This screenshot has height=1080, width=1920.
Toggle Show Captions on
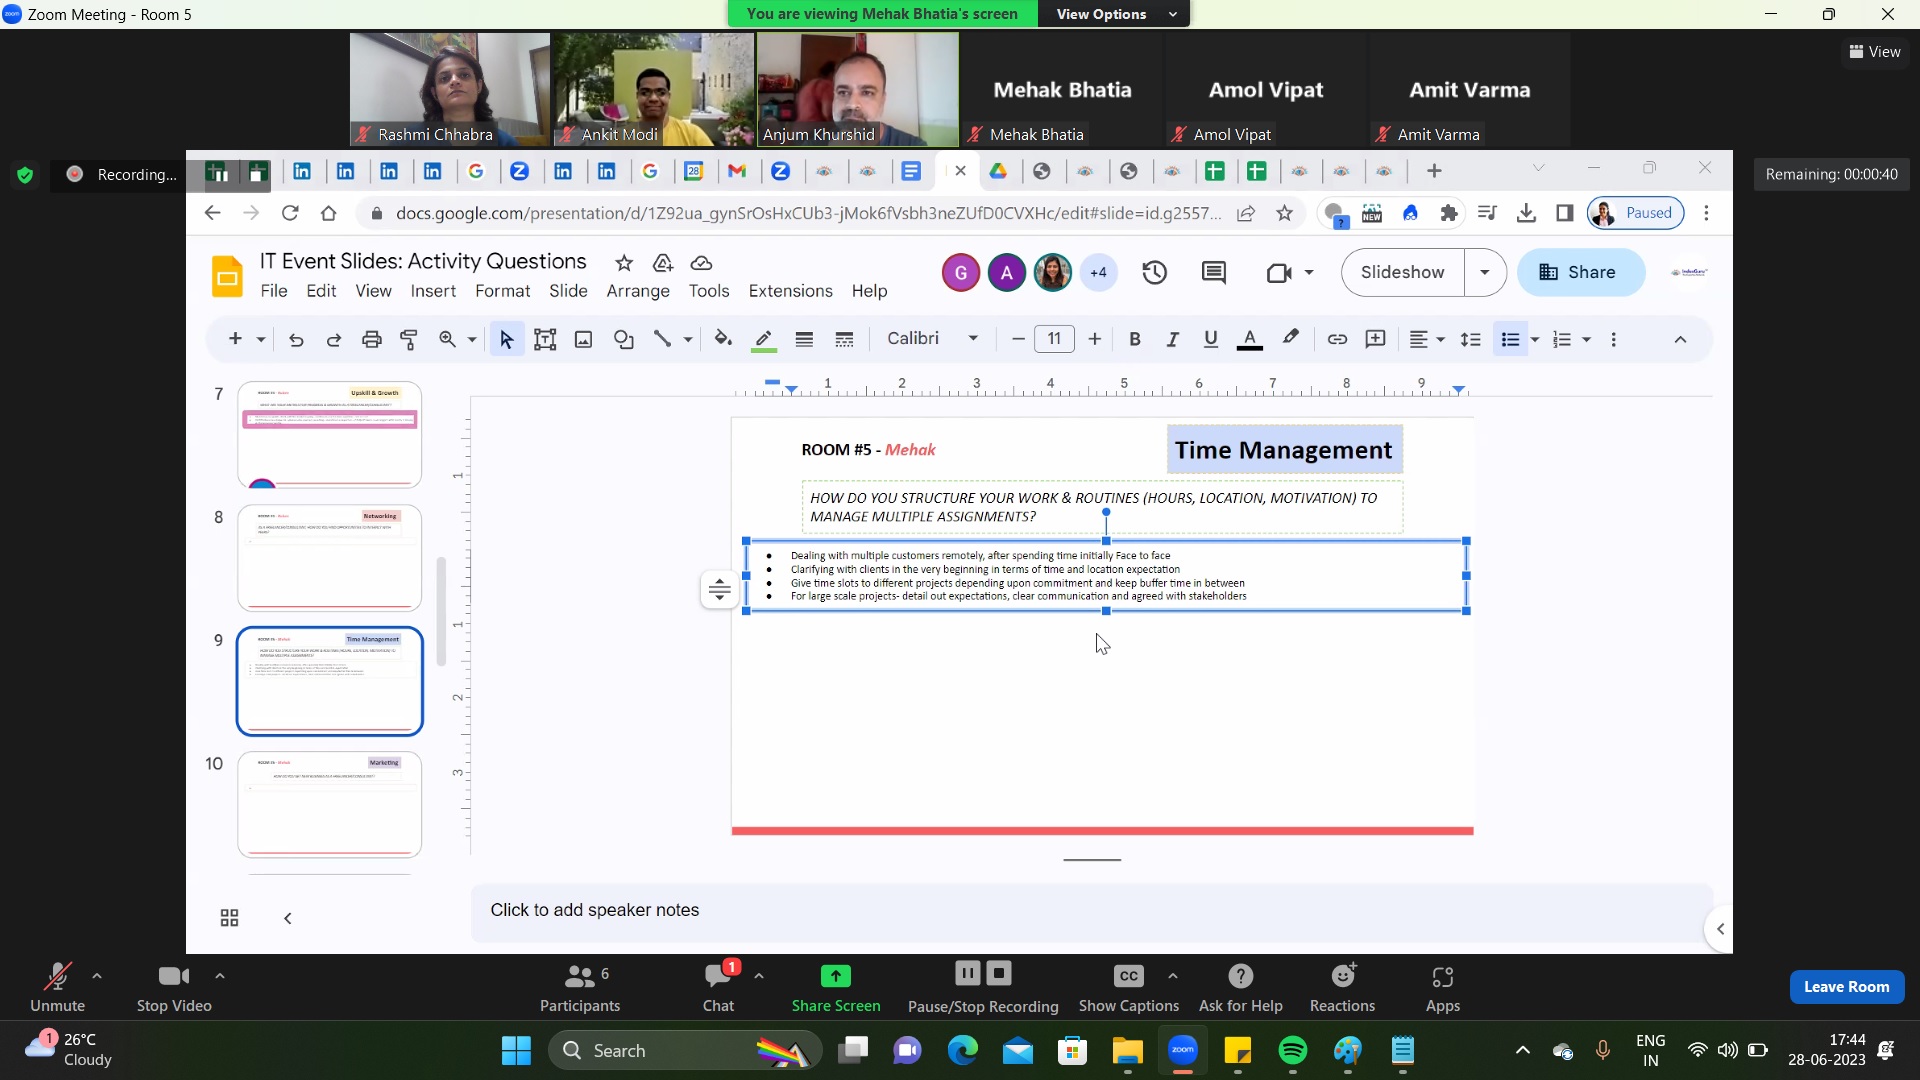pyautogui.click(x=1130, y=977)
